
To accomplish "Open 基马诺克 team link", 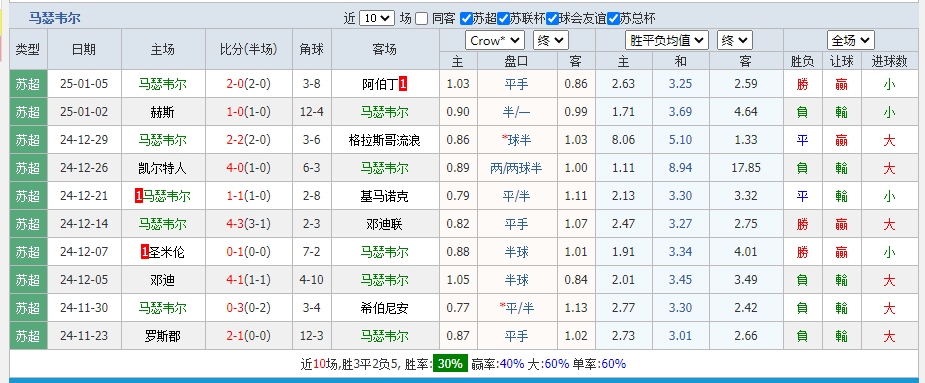I will [x=385, y=196].
